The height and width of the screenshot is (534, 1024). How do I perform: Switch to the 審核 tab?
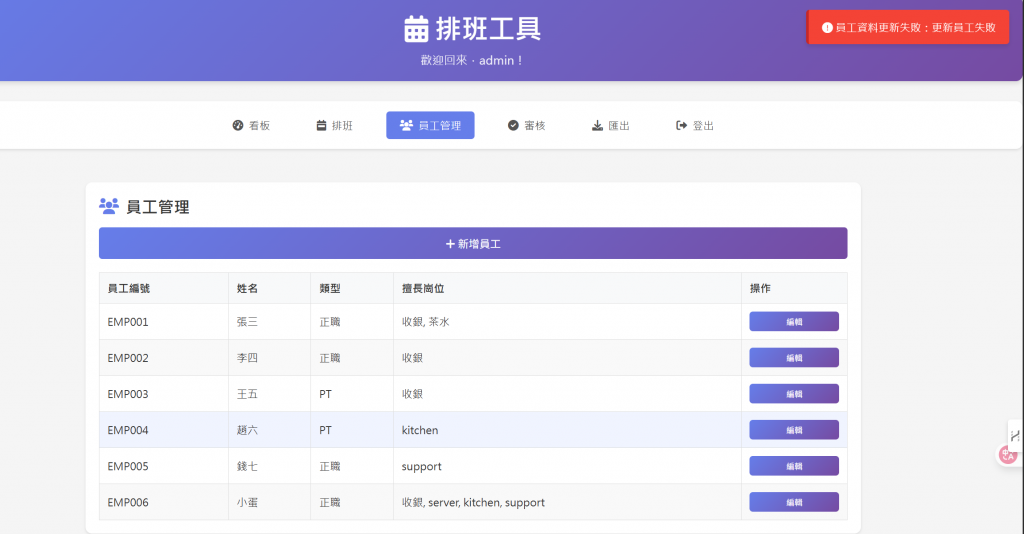pos(526,125)
